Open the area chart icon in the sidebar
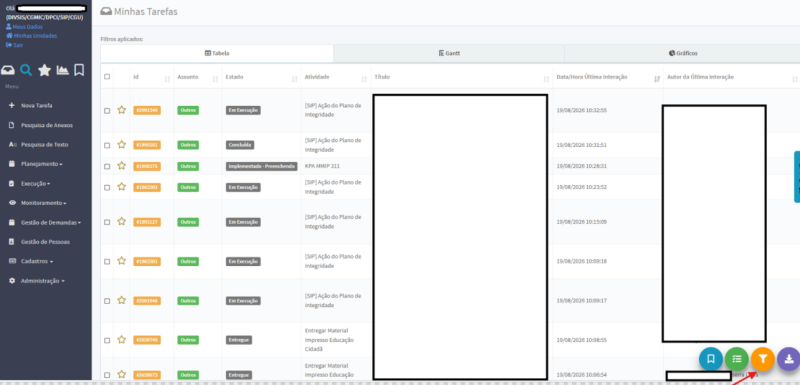 (x=62, y=70)
